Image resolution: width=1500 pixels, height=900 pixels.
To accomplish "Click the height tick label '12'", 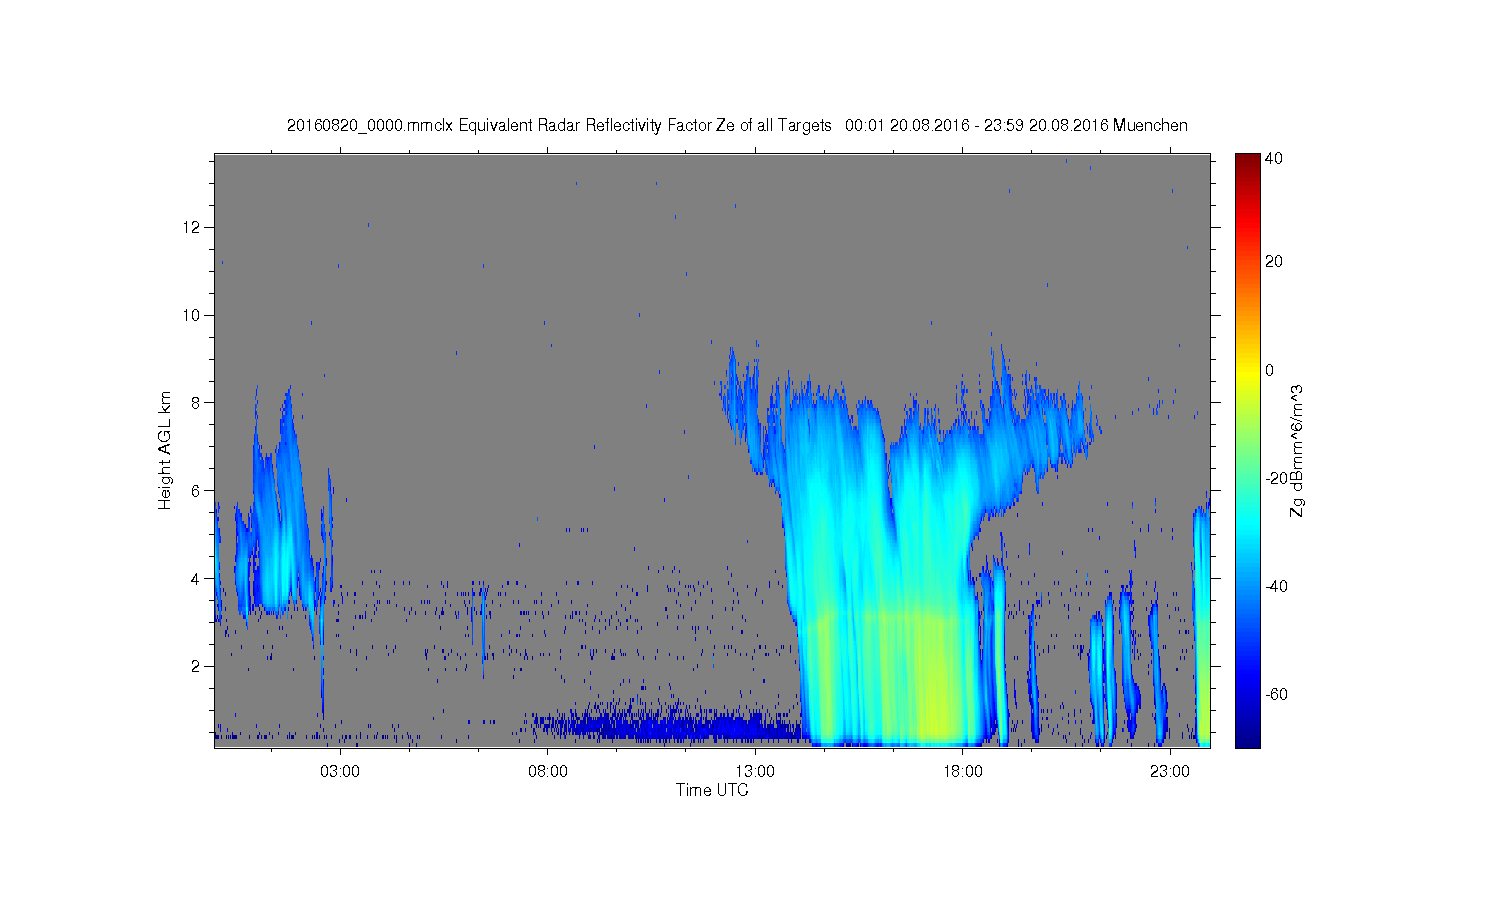I will pos(192,227).
